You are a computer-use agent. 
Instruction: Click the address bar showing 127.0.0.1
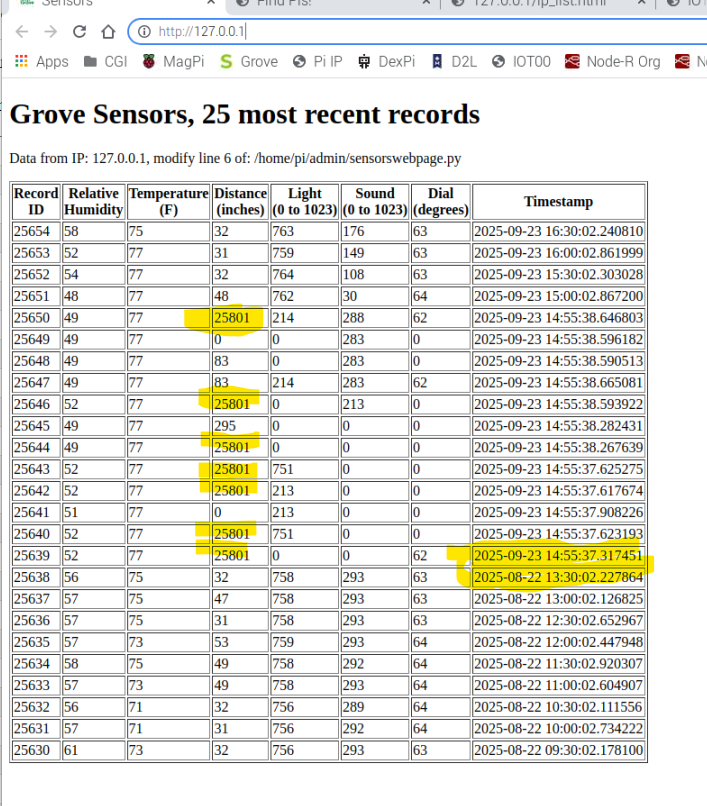click(x=400, y=32)
